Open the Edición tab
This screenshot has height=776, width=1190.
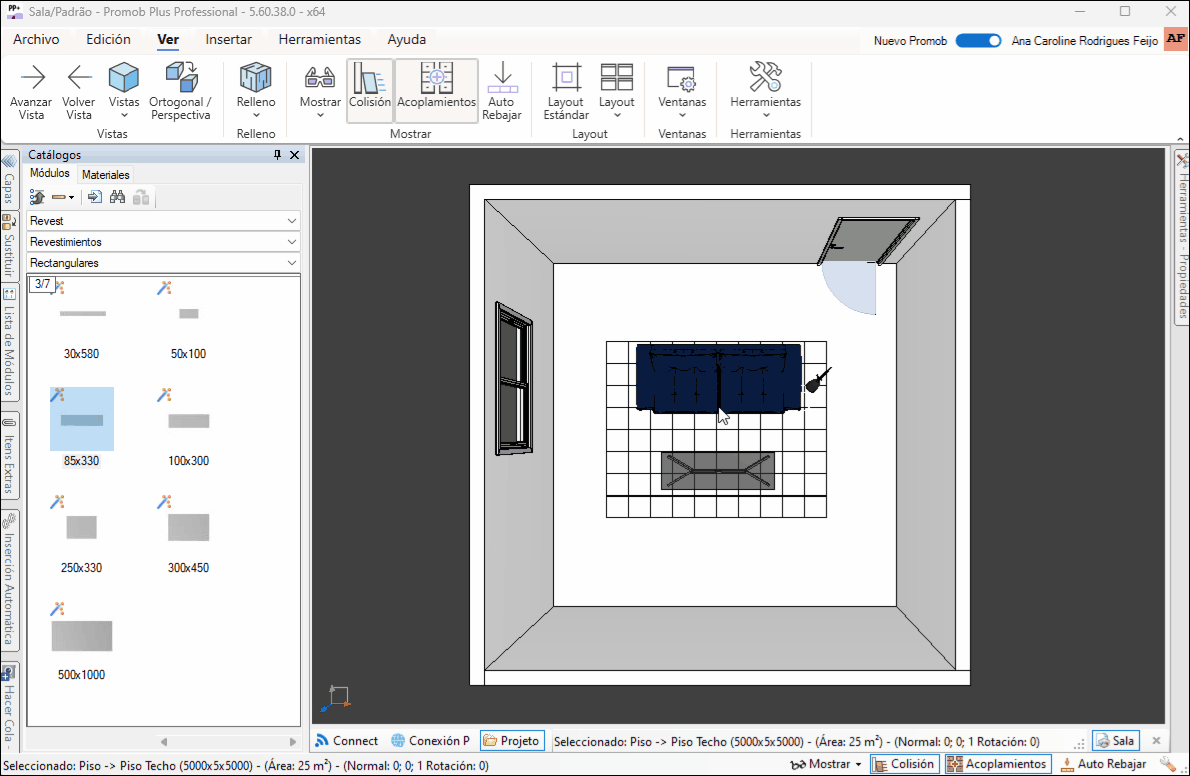point(108,39)
